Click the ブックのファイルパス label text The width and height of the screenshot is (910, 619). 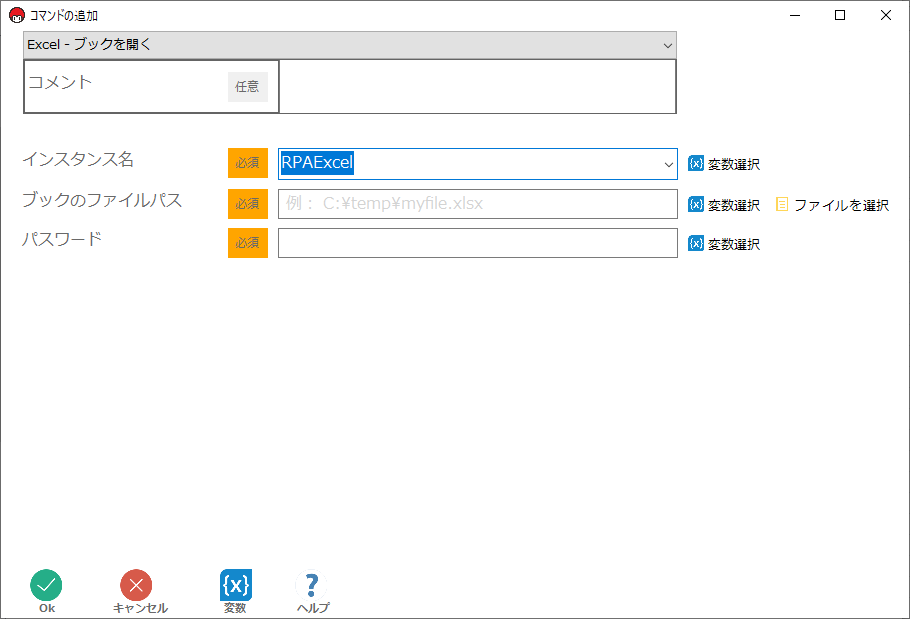click(x=102, y=200)
